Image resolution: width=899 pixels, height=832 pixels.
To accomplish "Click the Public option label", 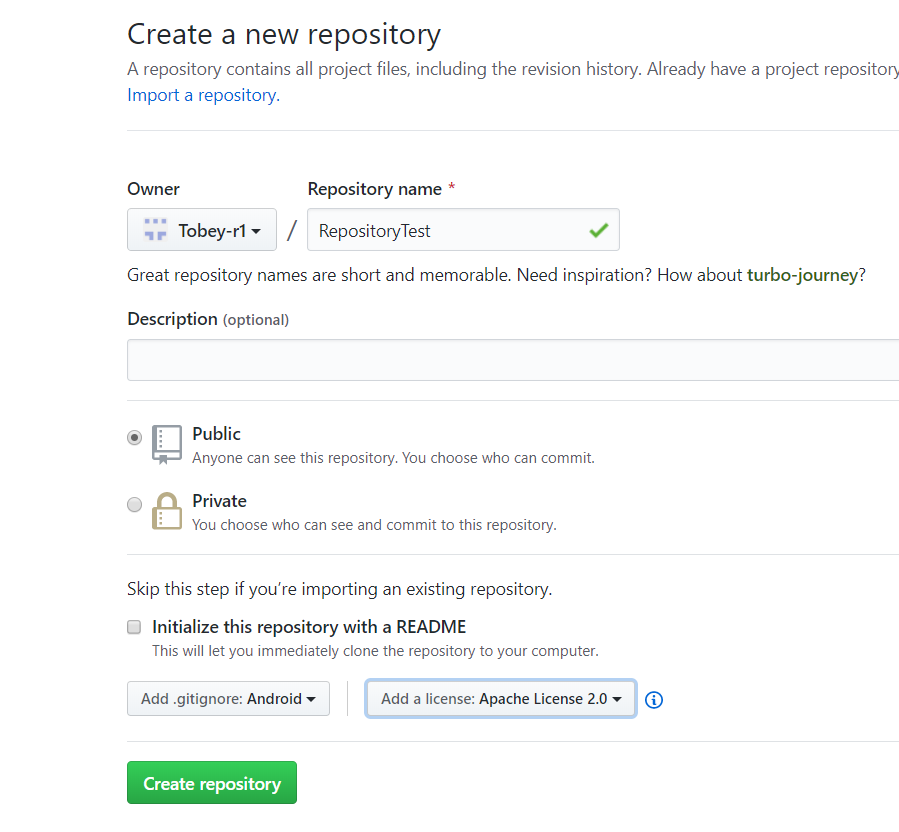I will pos(216,434).
